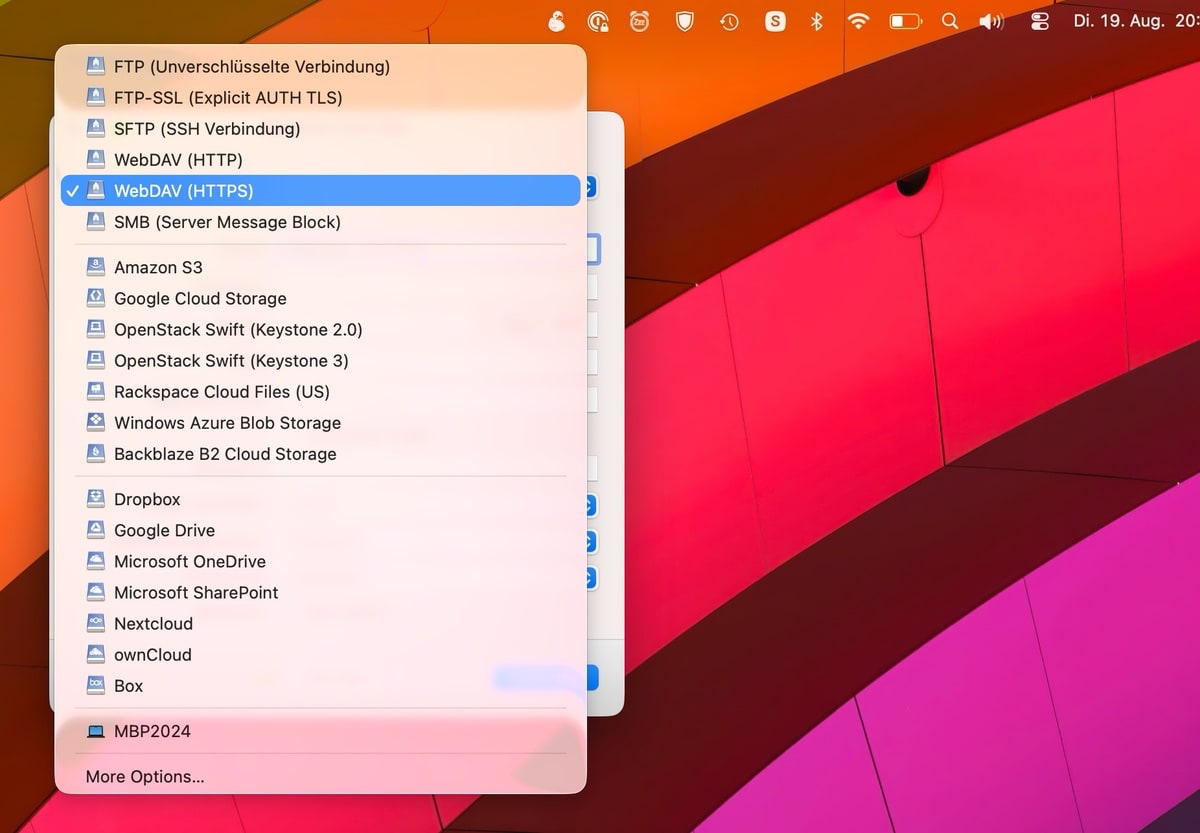Click the Box drive icon
The image size is (1200, 833).
click(95, 685)
